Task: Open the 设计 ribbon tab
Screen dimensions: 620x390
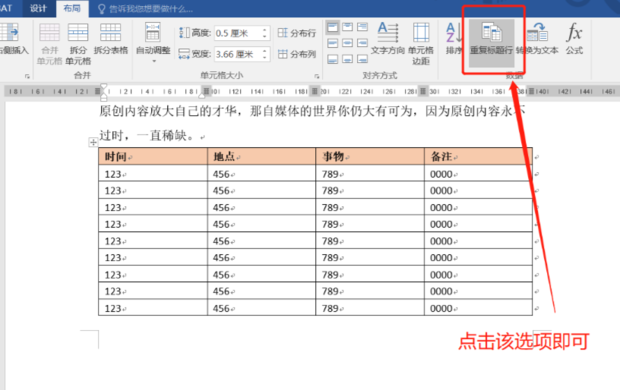Action: pyautogui.click(x=38, y=8)
